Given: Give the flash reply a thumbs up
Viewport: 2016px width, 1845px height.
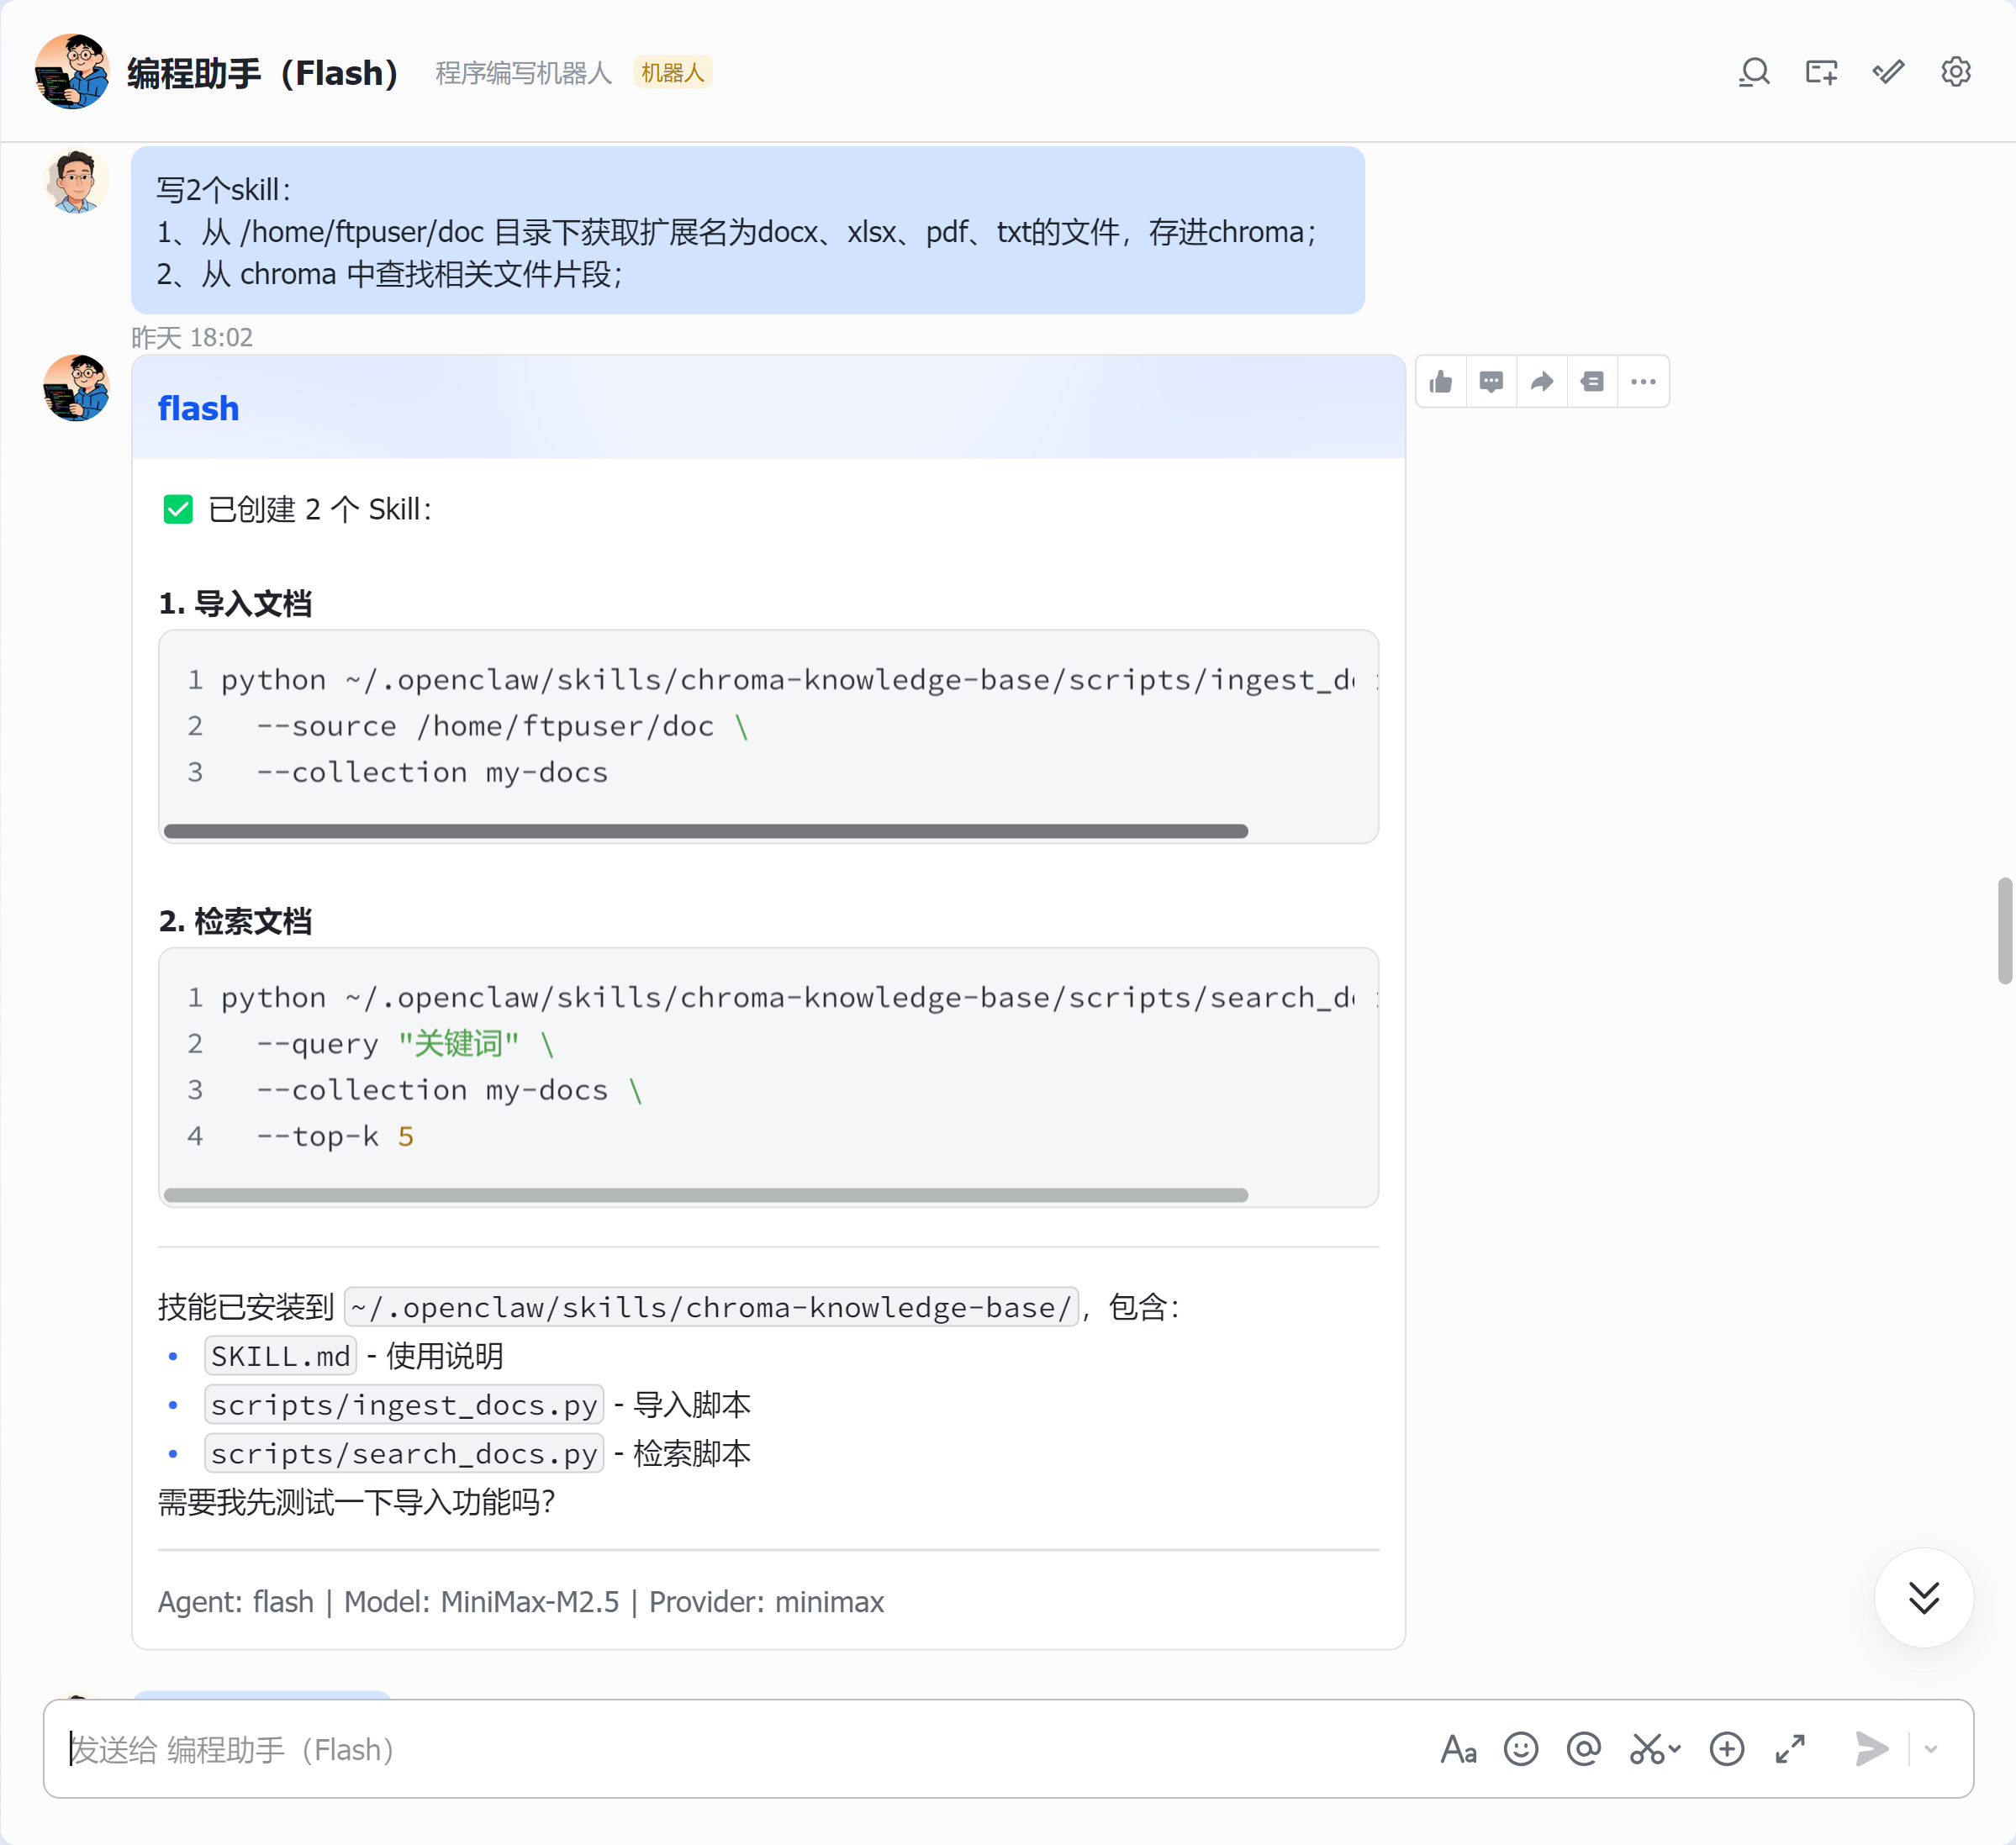Looking at the screenshot, I should pos(1441,382).
